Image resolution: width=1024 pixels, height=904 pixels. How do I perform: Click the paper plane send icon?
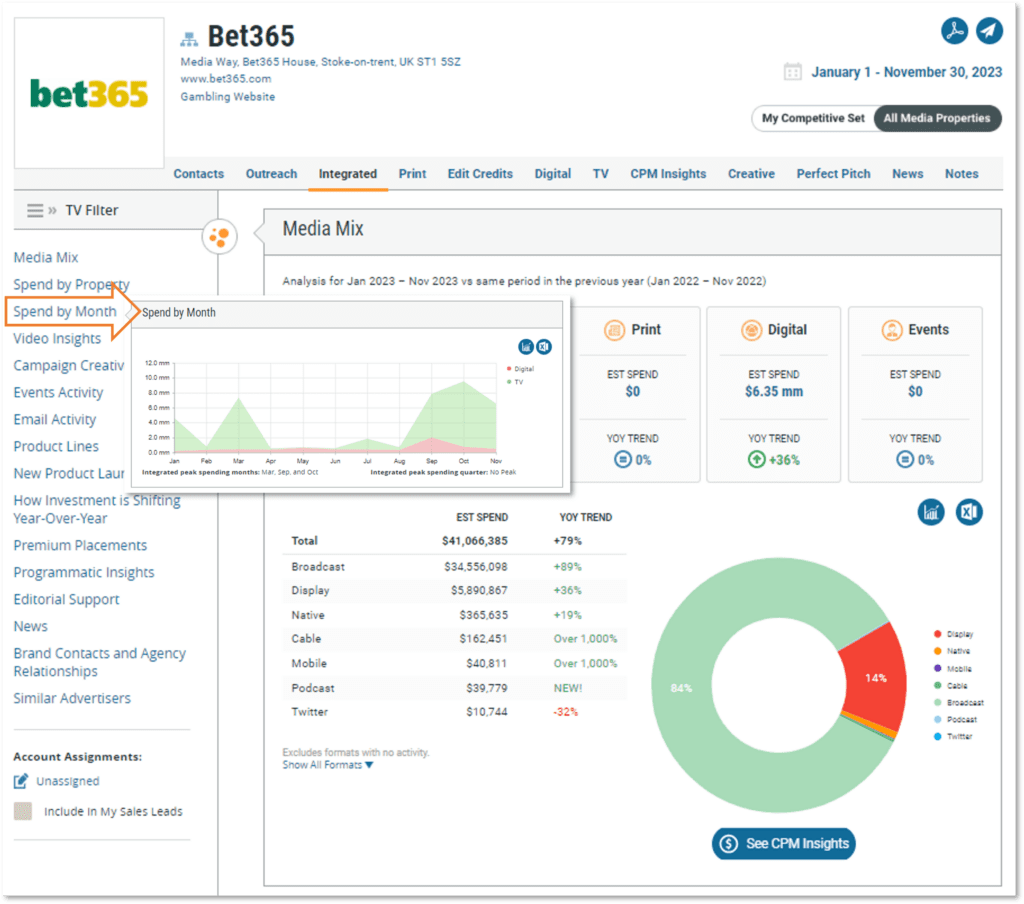(989, 31)
